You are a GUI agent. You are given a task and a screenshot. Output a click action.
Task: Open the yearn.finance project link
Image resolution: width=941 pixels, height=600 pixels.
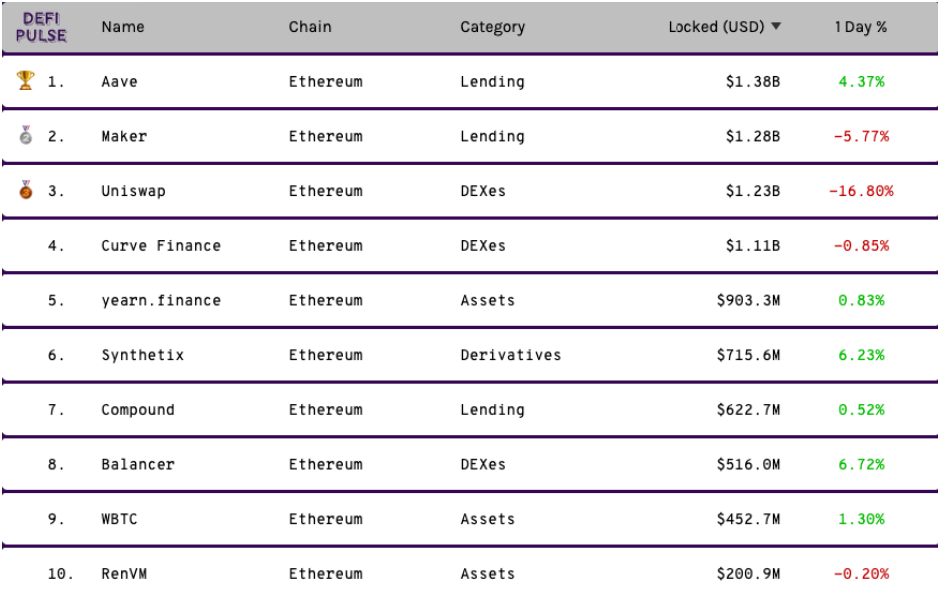161,301
